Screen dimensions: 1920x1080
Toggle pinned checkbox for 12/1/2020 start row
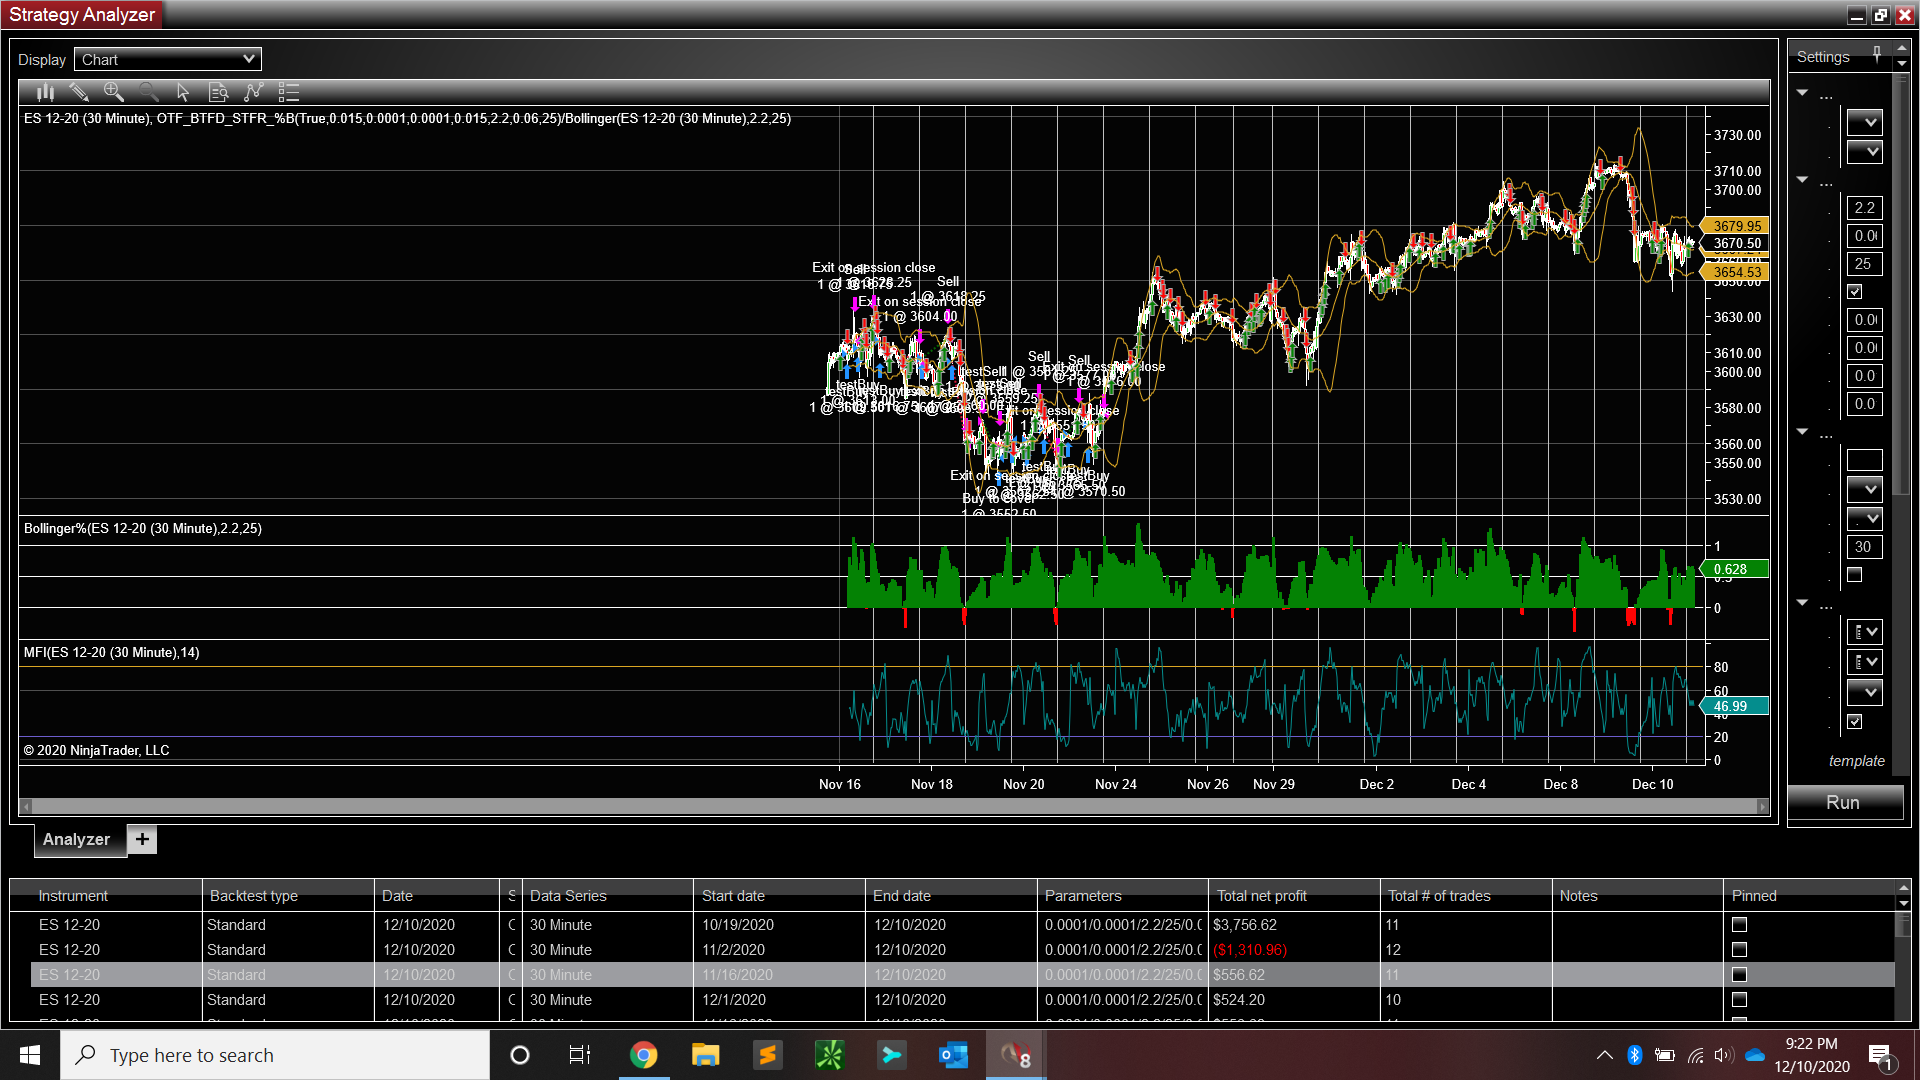coord(1739,1000)
